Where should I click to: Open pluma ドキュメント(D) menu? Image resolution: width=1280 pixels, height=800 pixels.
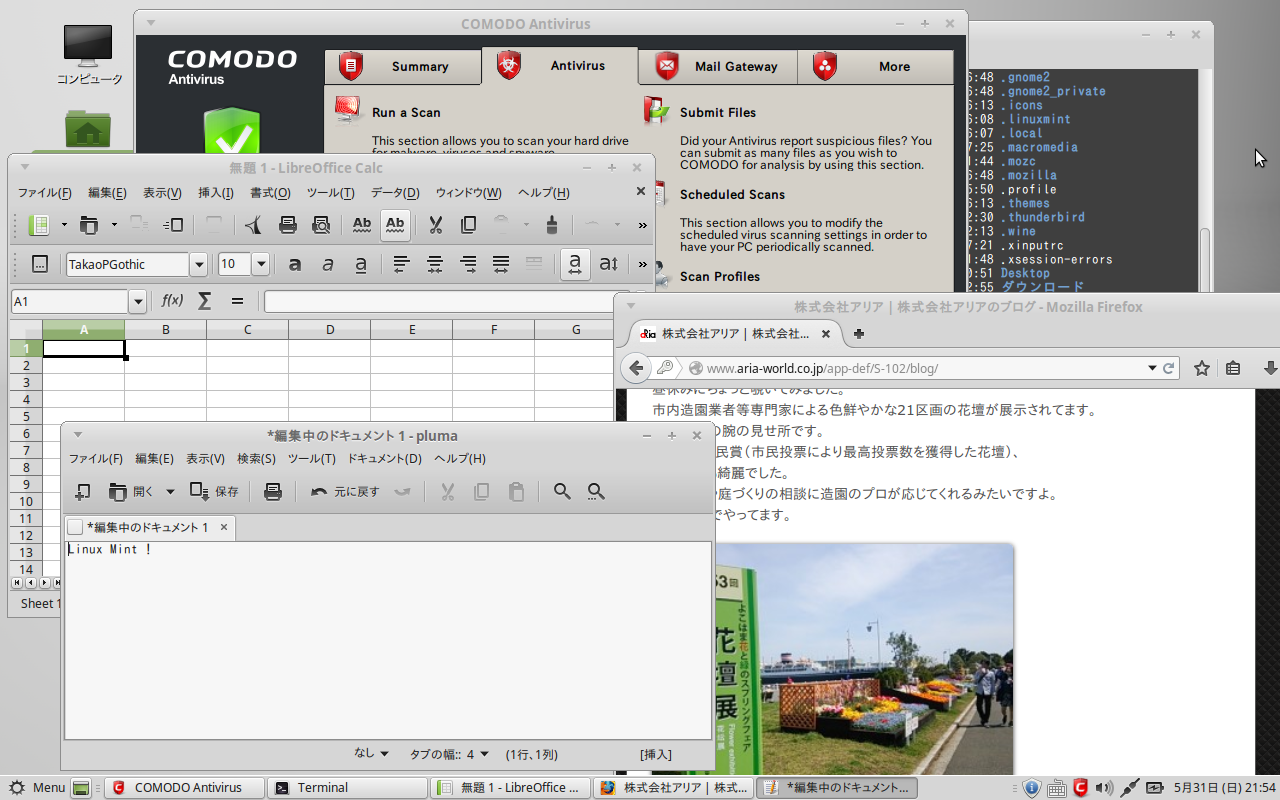384,459
